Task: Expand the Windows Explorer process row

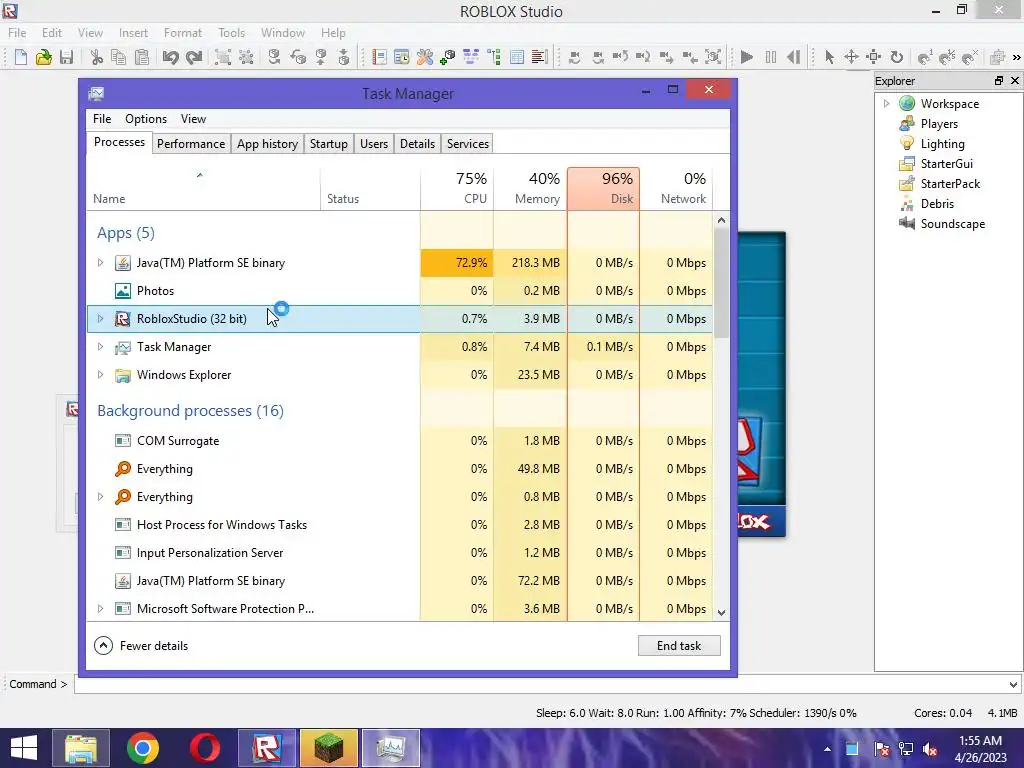Action: coord(100,375)
